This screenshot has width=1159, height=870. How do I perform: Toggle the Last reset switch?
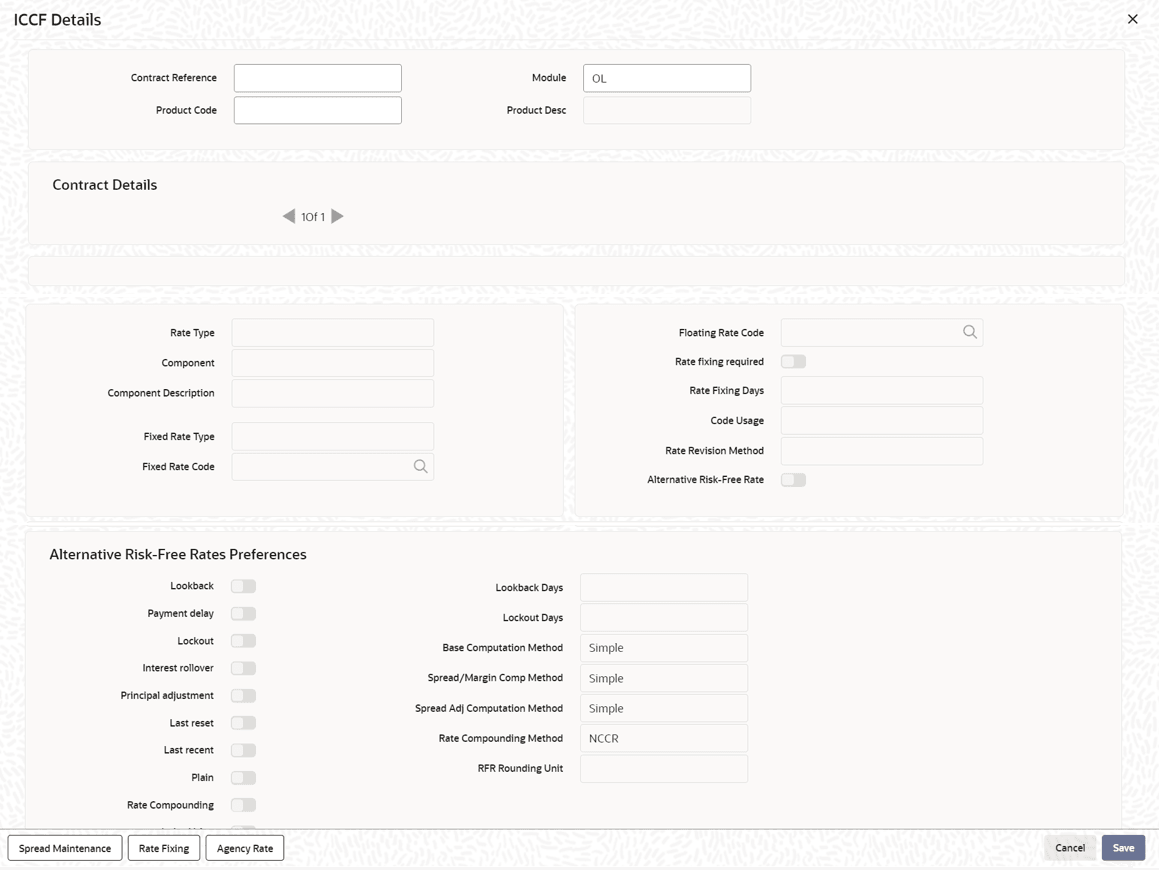pos(243,723)
